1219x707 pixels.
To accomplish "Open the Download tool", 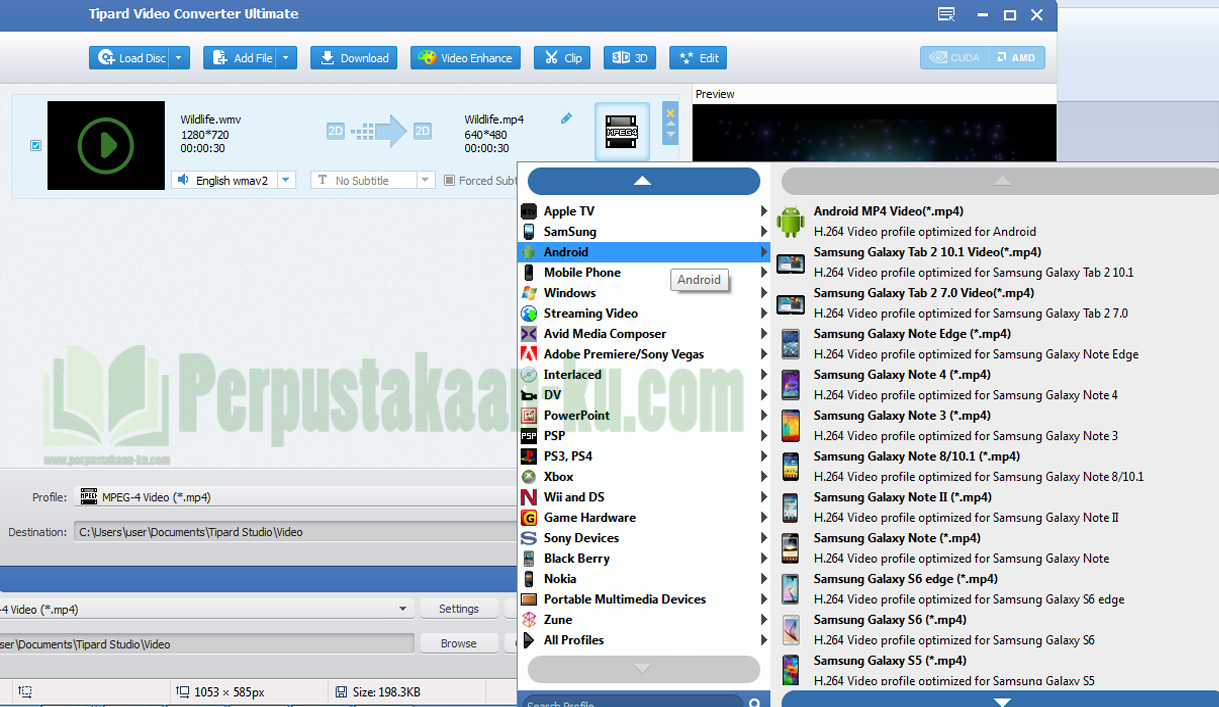I will [x=354, y=58].
